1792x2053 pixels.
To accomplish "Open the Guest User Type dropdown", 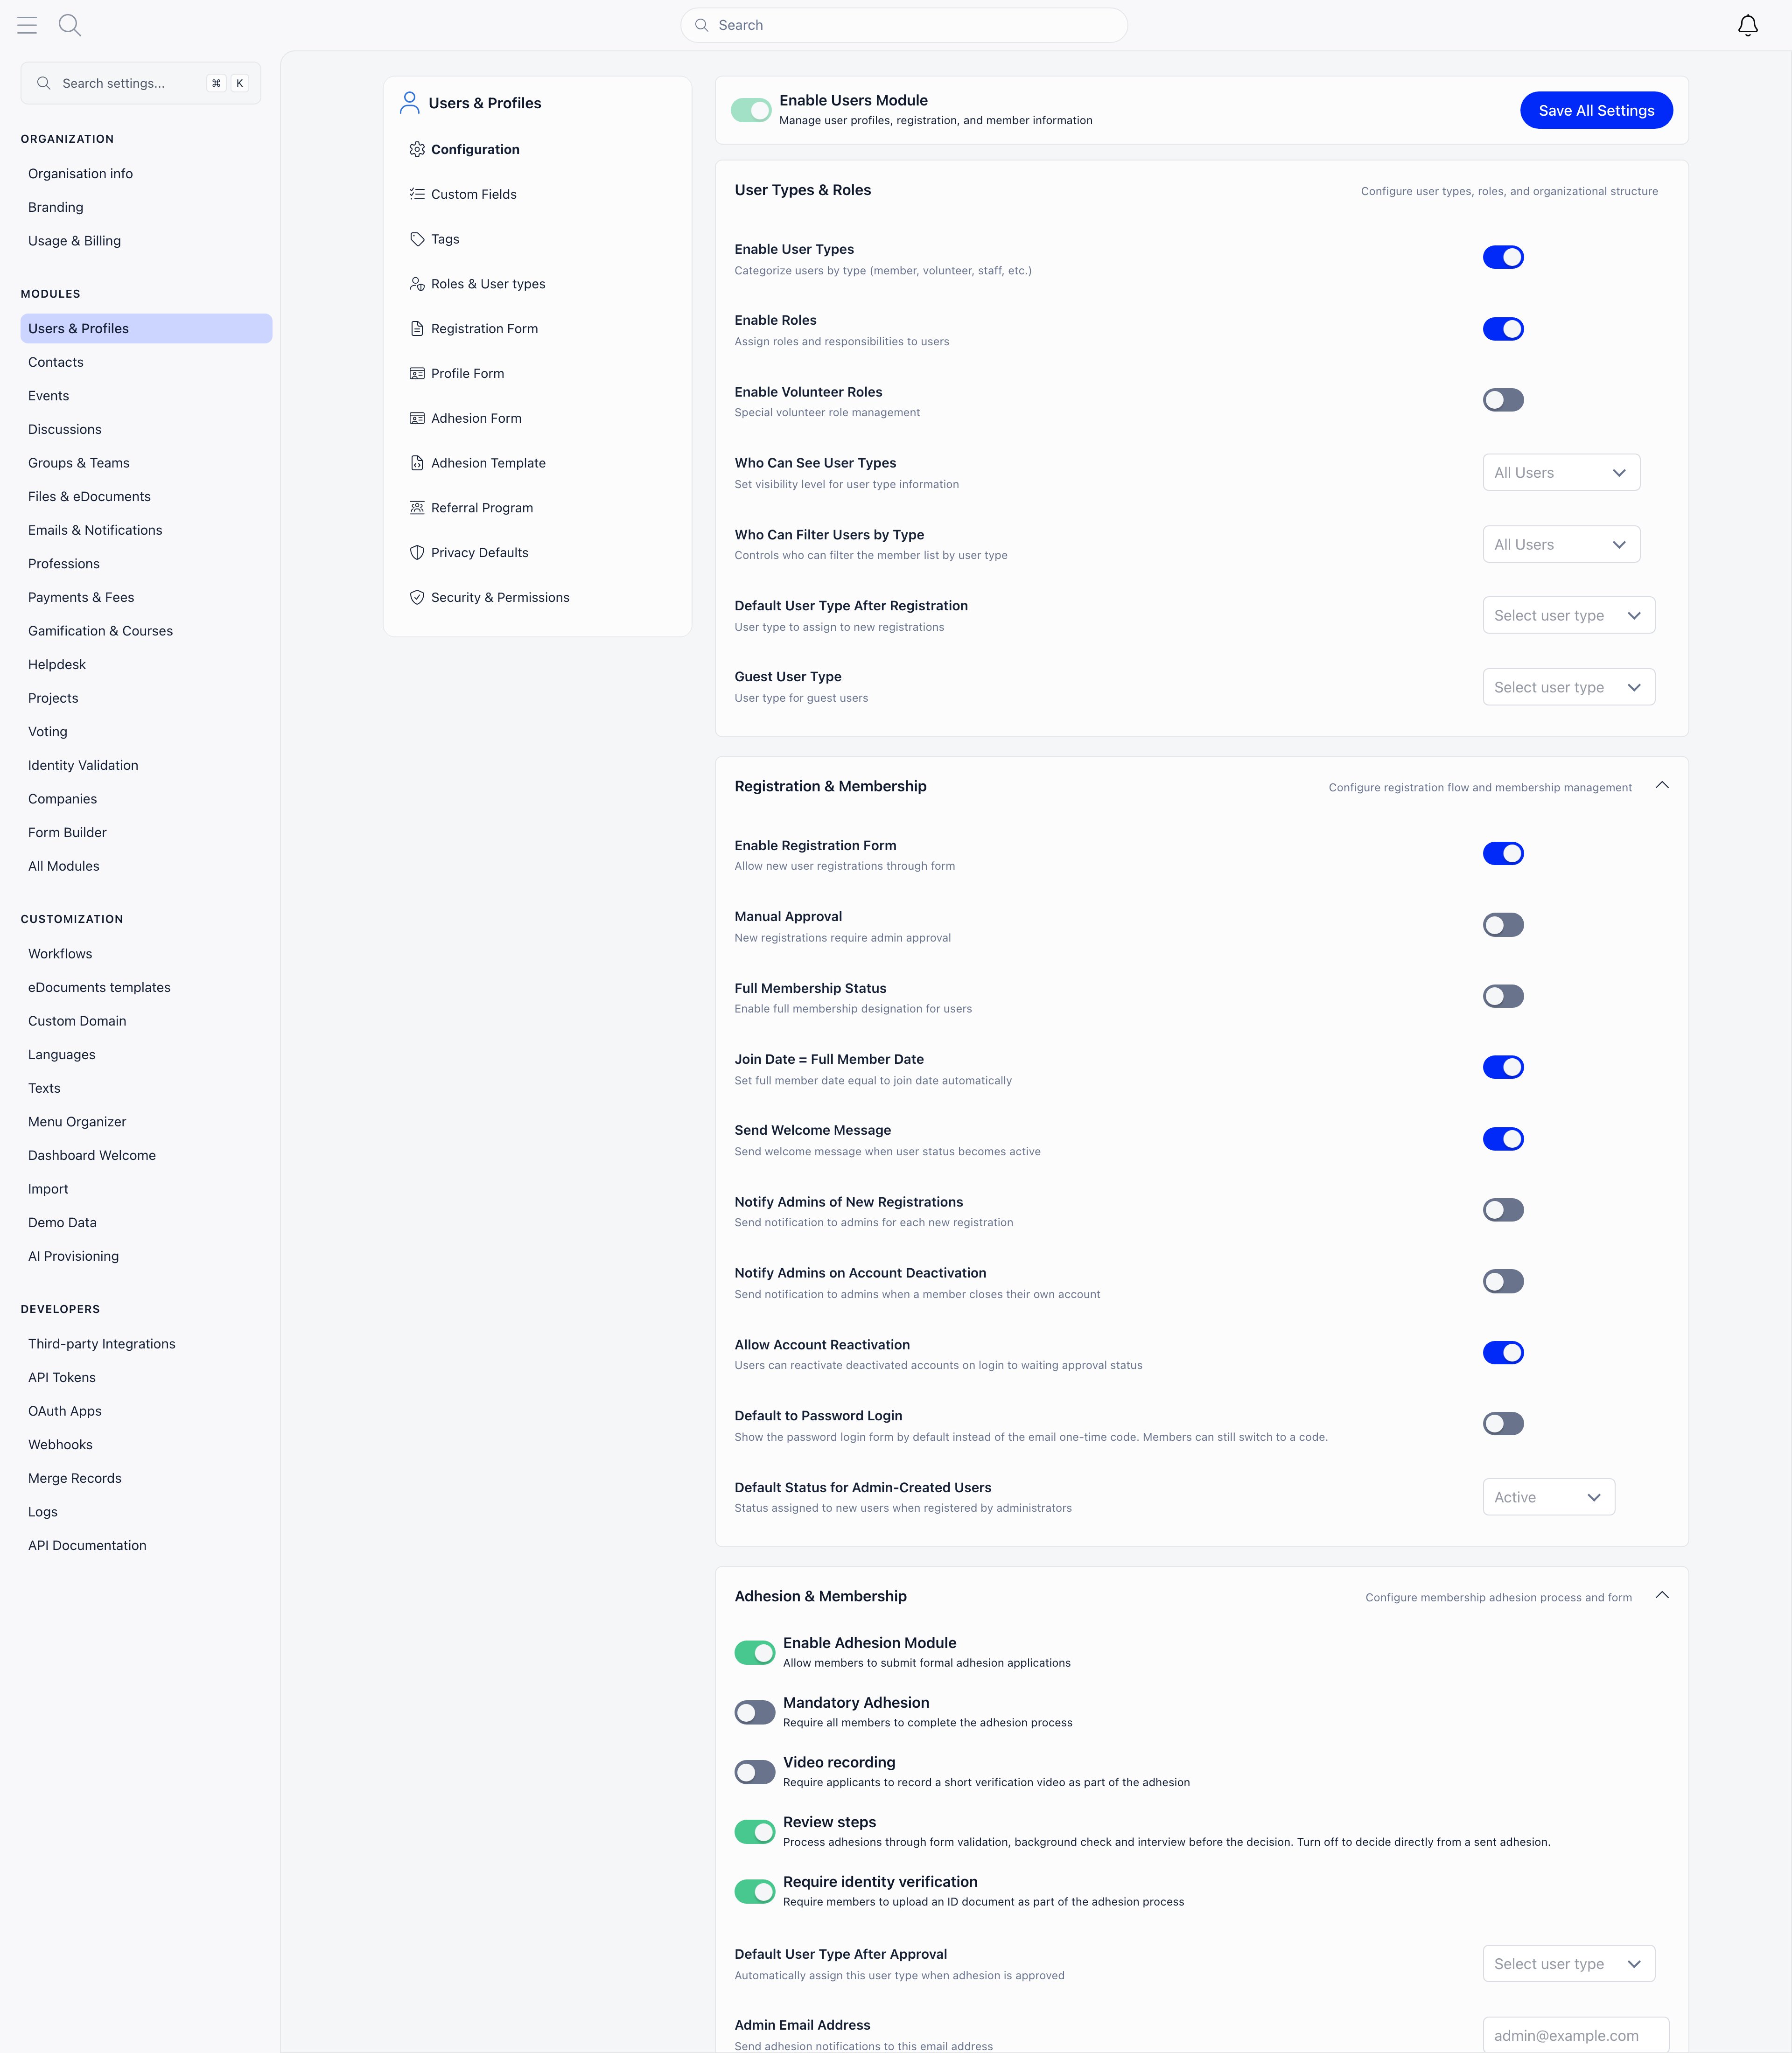I will point(1568,687).
